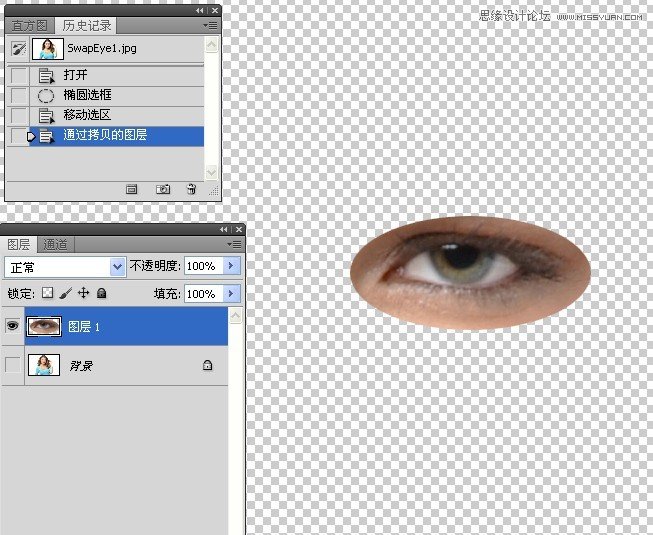Click the SwapEye1.jpg snapshot name
The image size is (653, 535).
coord(102,48)
